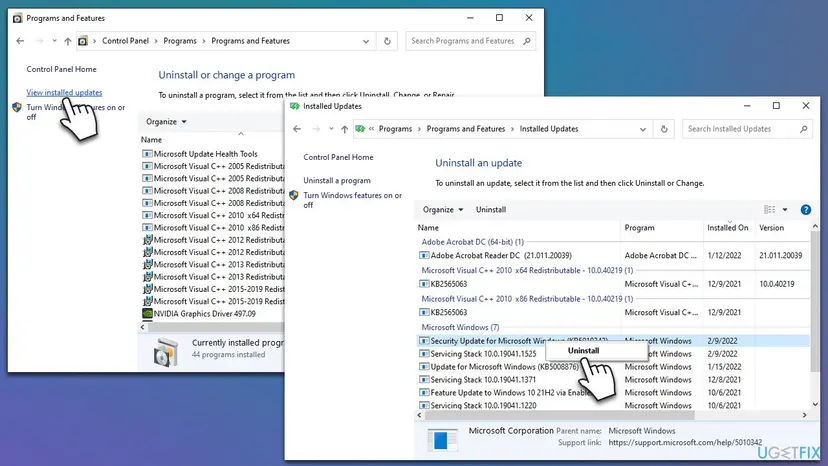Open Control Panel Home in Installed Updates window
828x466 pixels.
(x=338, y=157)
